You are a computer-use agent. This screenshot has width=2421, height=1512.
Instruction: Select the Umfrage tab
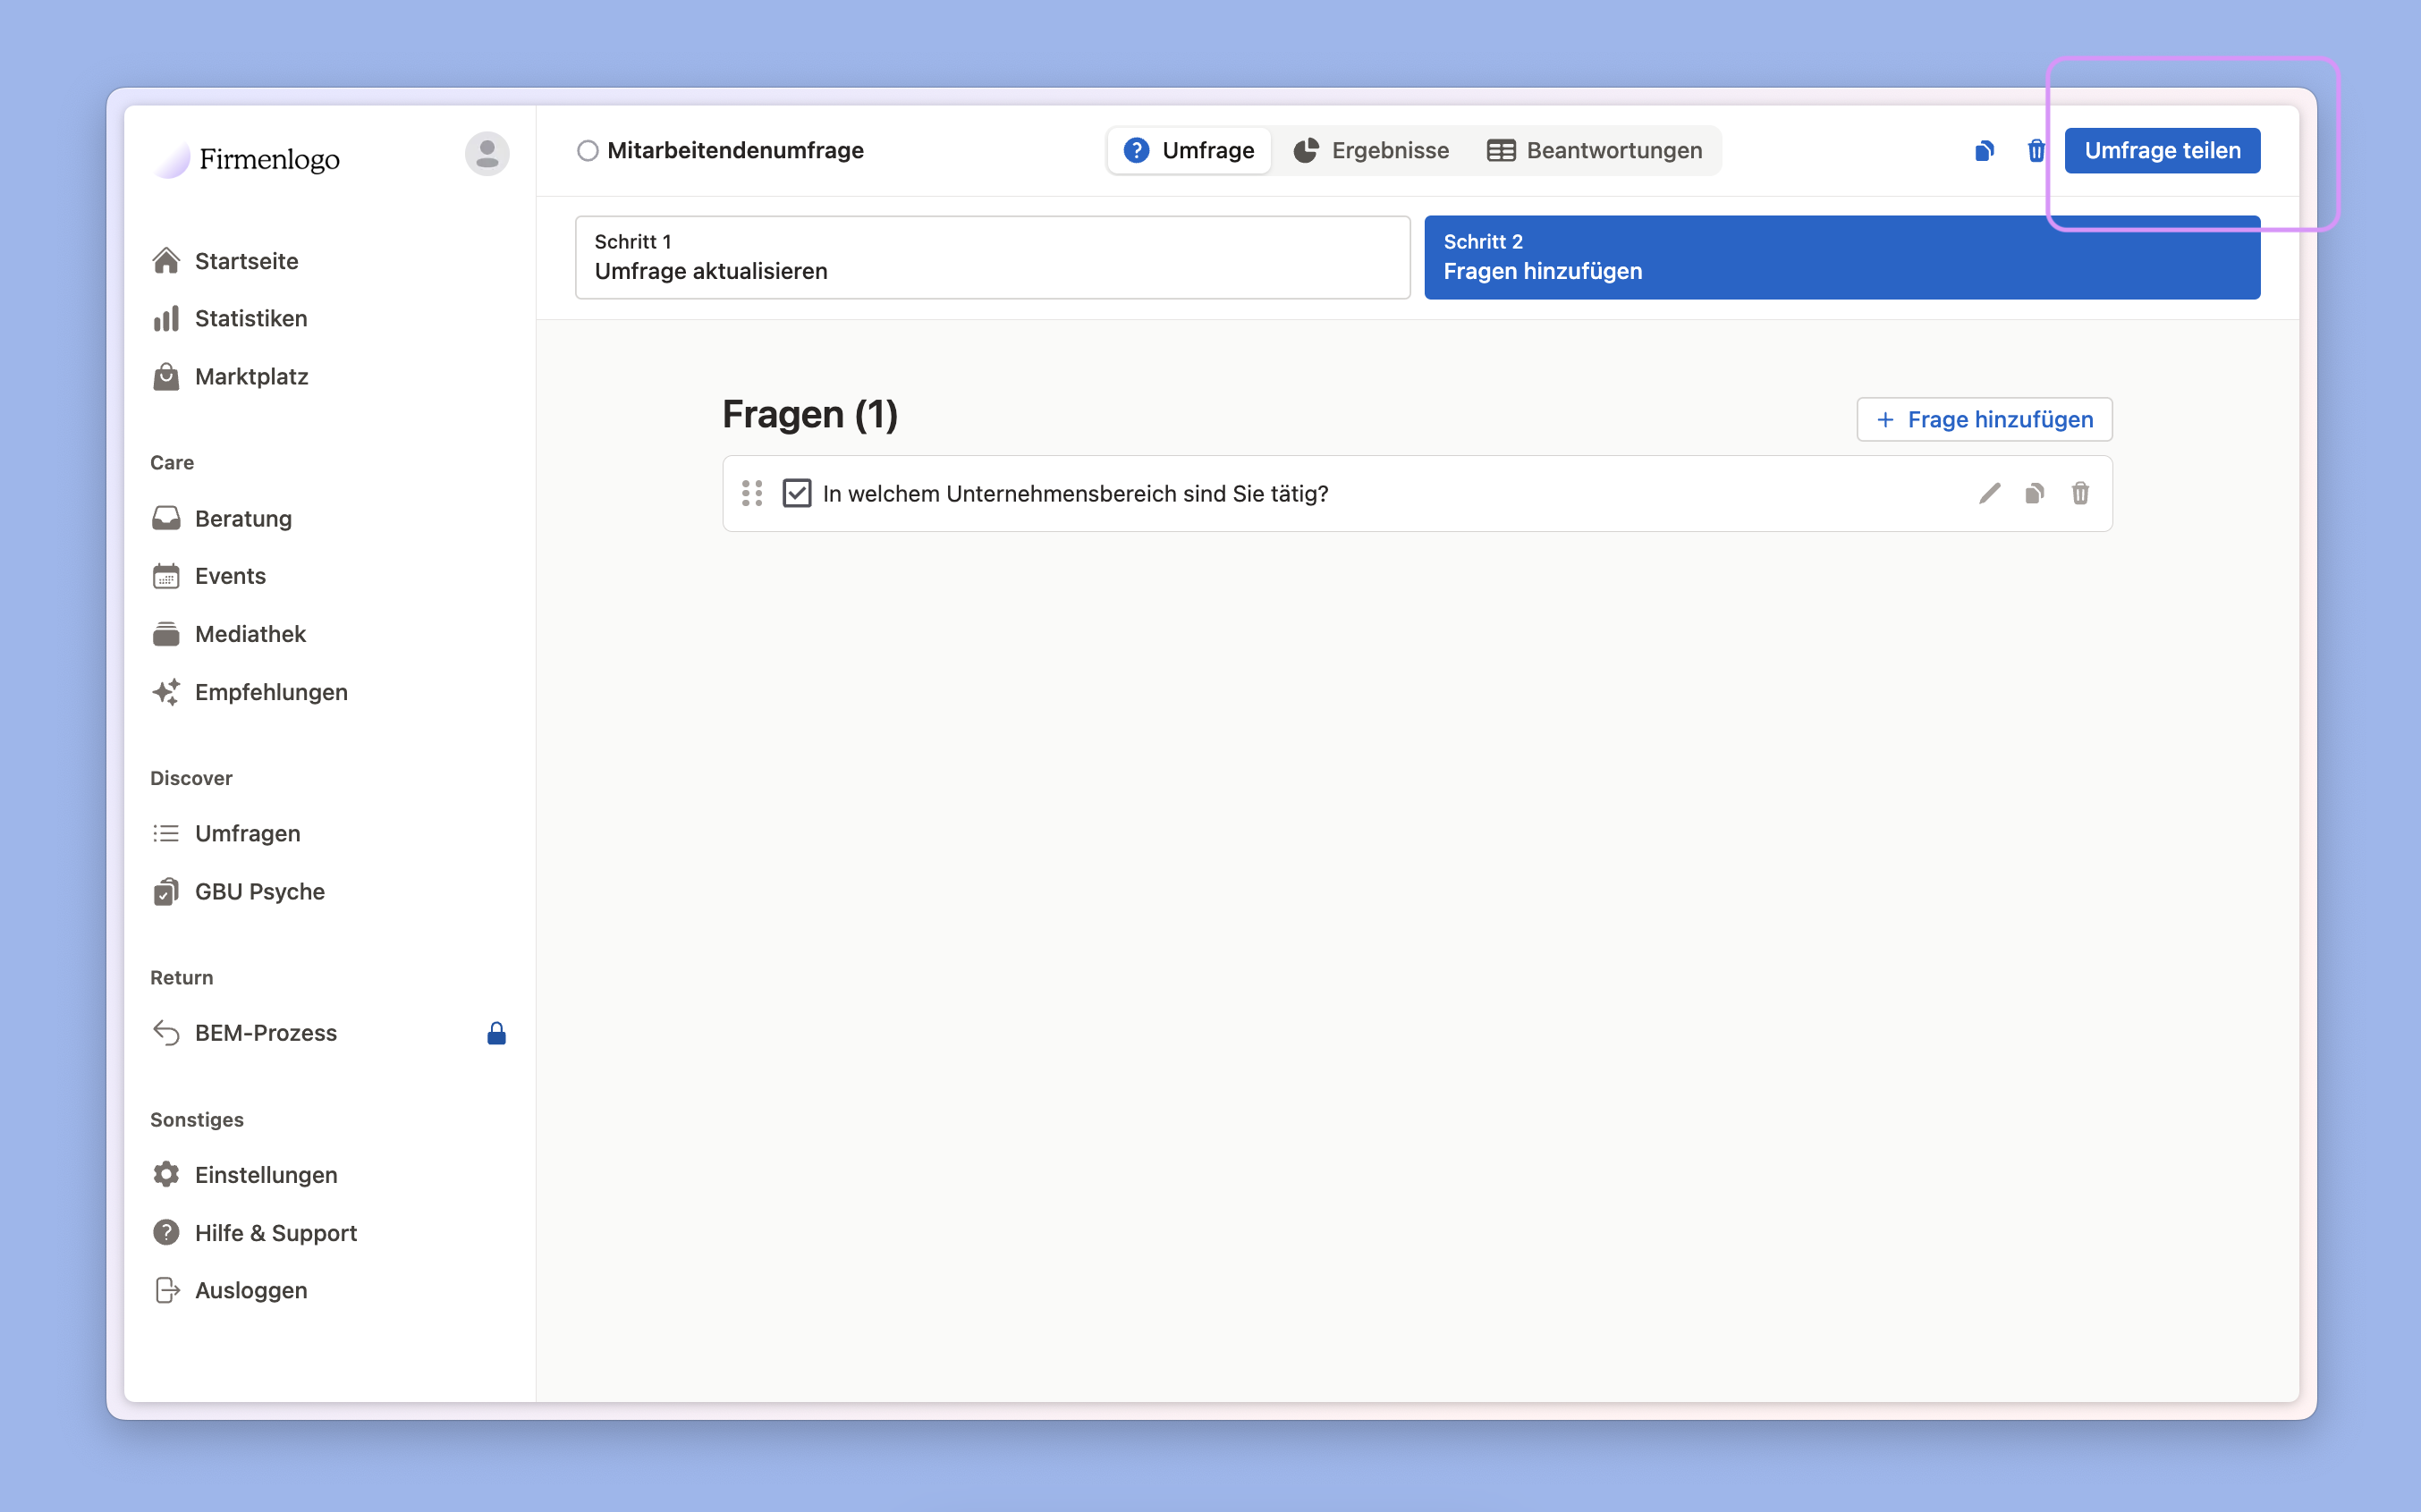(1189, 151)
